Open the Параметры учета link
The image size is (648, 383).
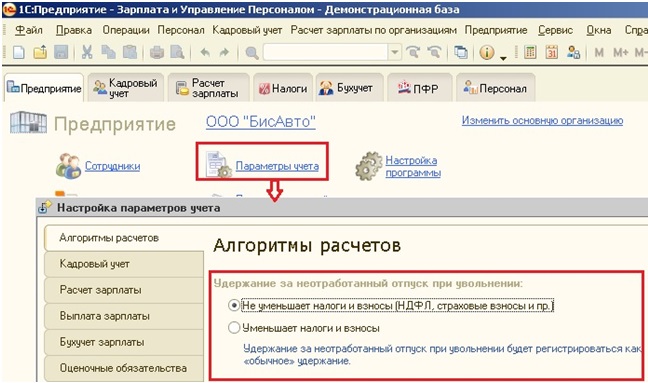click(277, 166)
